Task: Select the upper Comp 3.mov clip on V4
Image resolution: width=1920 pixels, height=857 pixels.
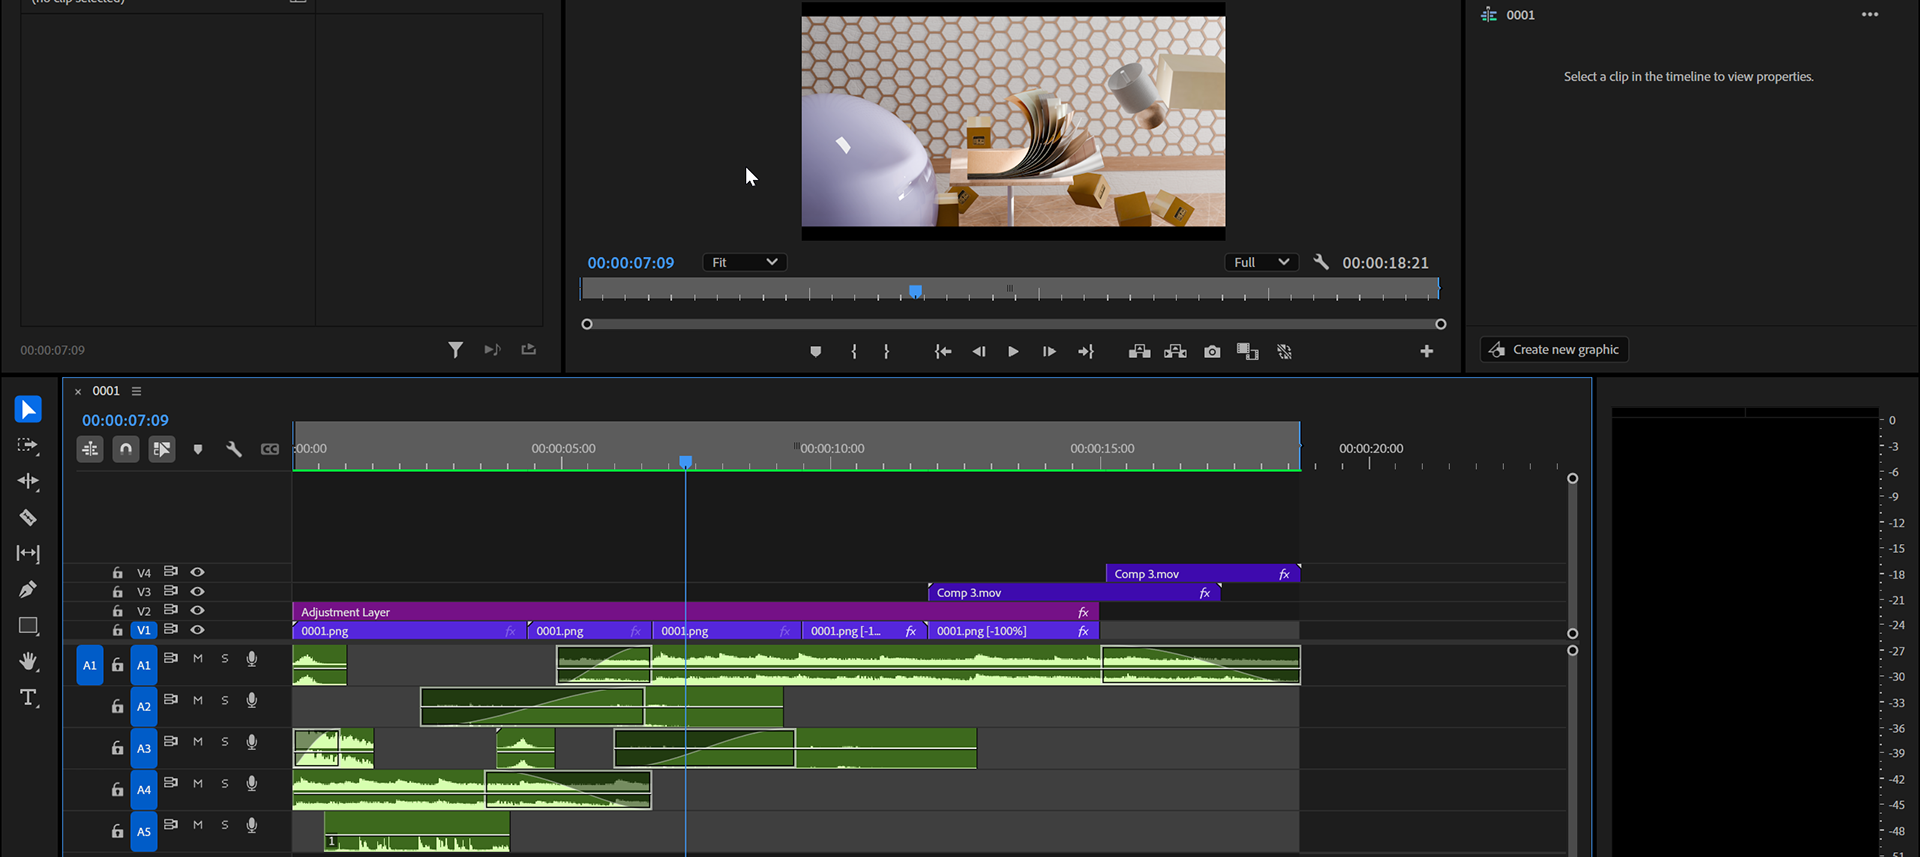Action: pos(1203,574)
